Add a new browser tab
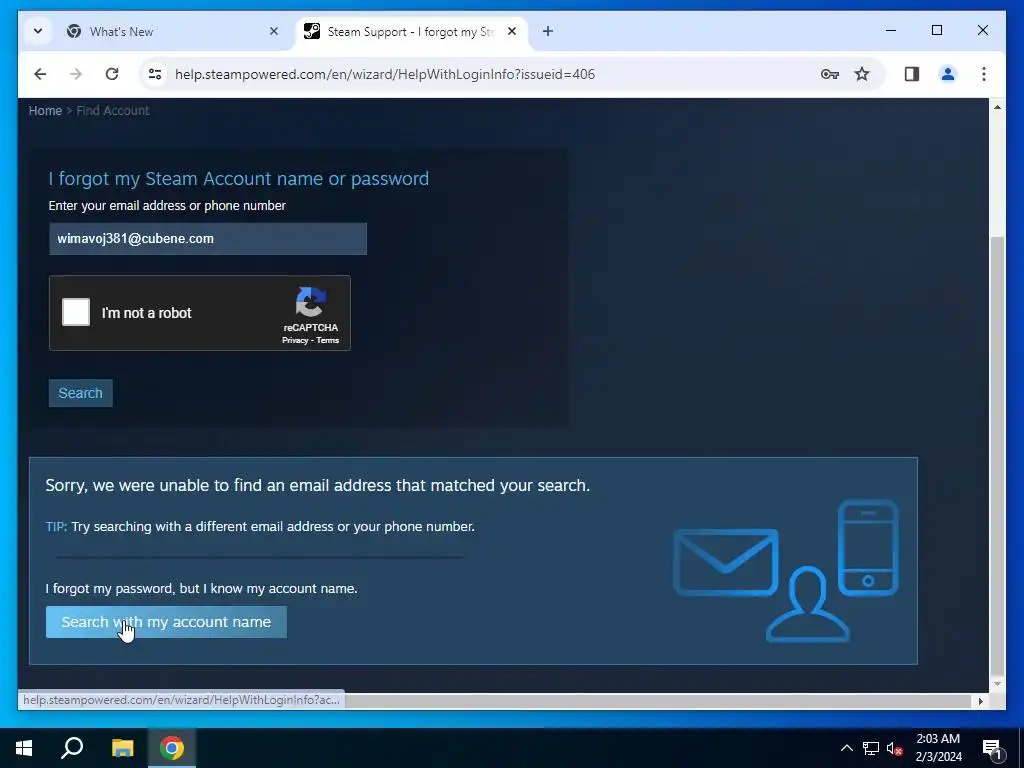 click(548, 31)
